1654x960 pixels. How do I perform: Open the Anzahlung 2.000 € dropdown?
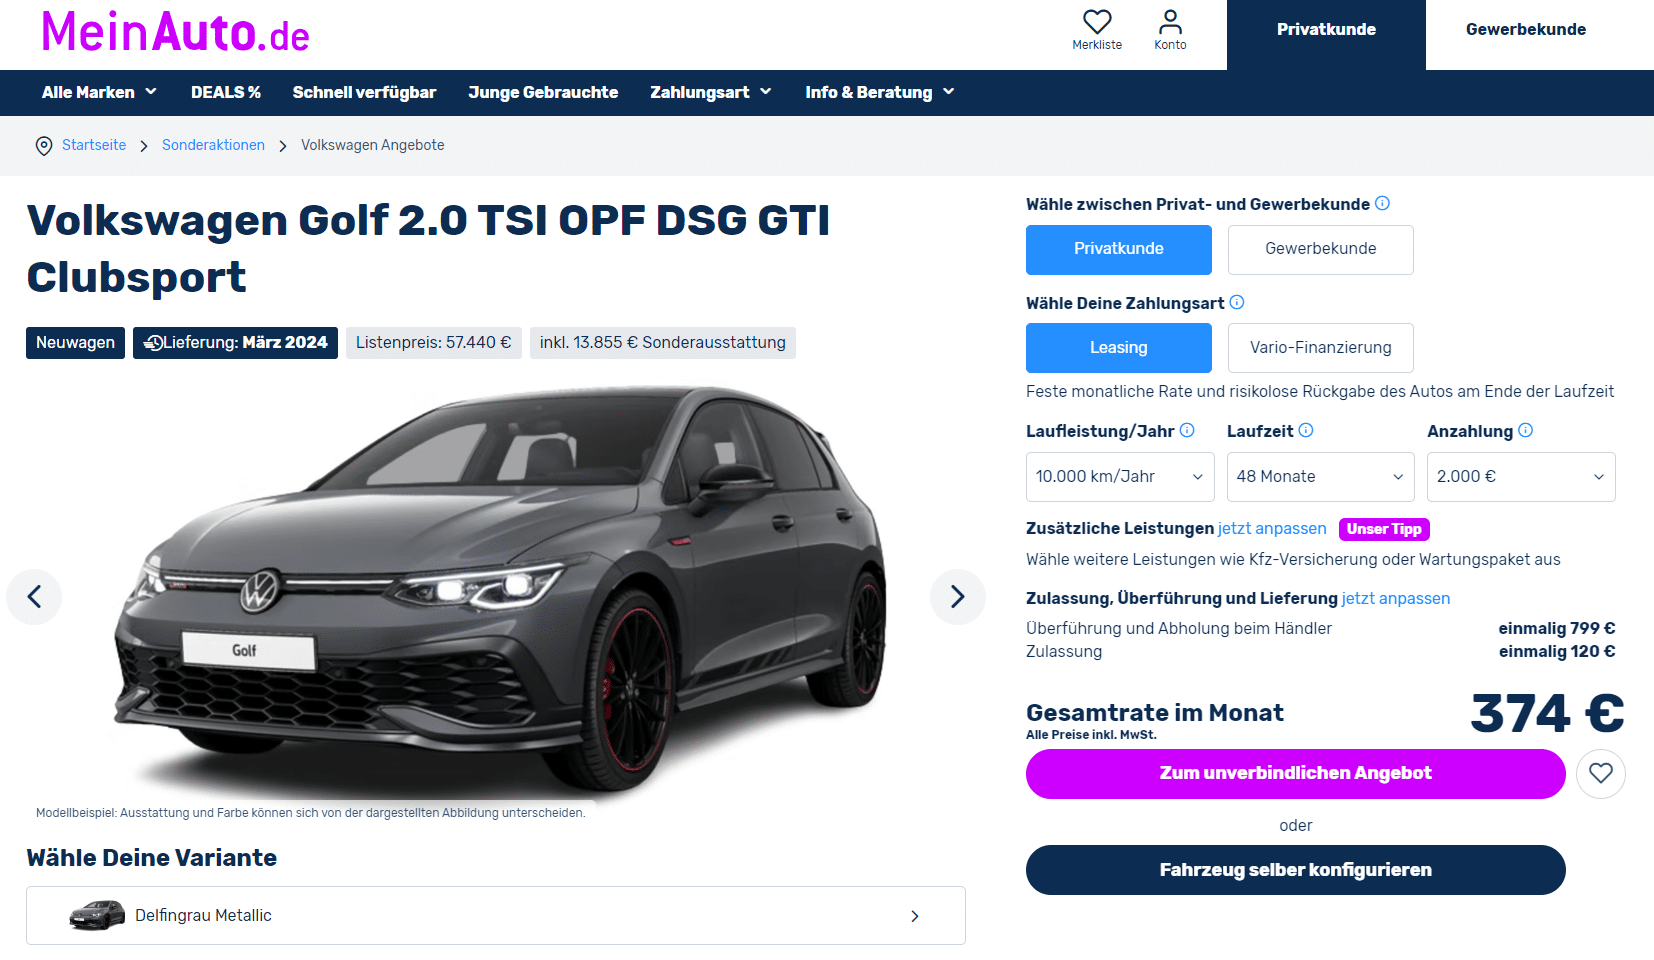click(x=1521, y=477)
